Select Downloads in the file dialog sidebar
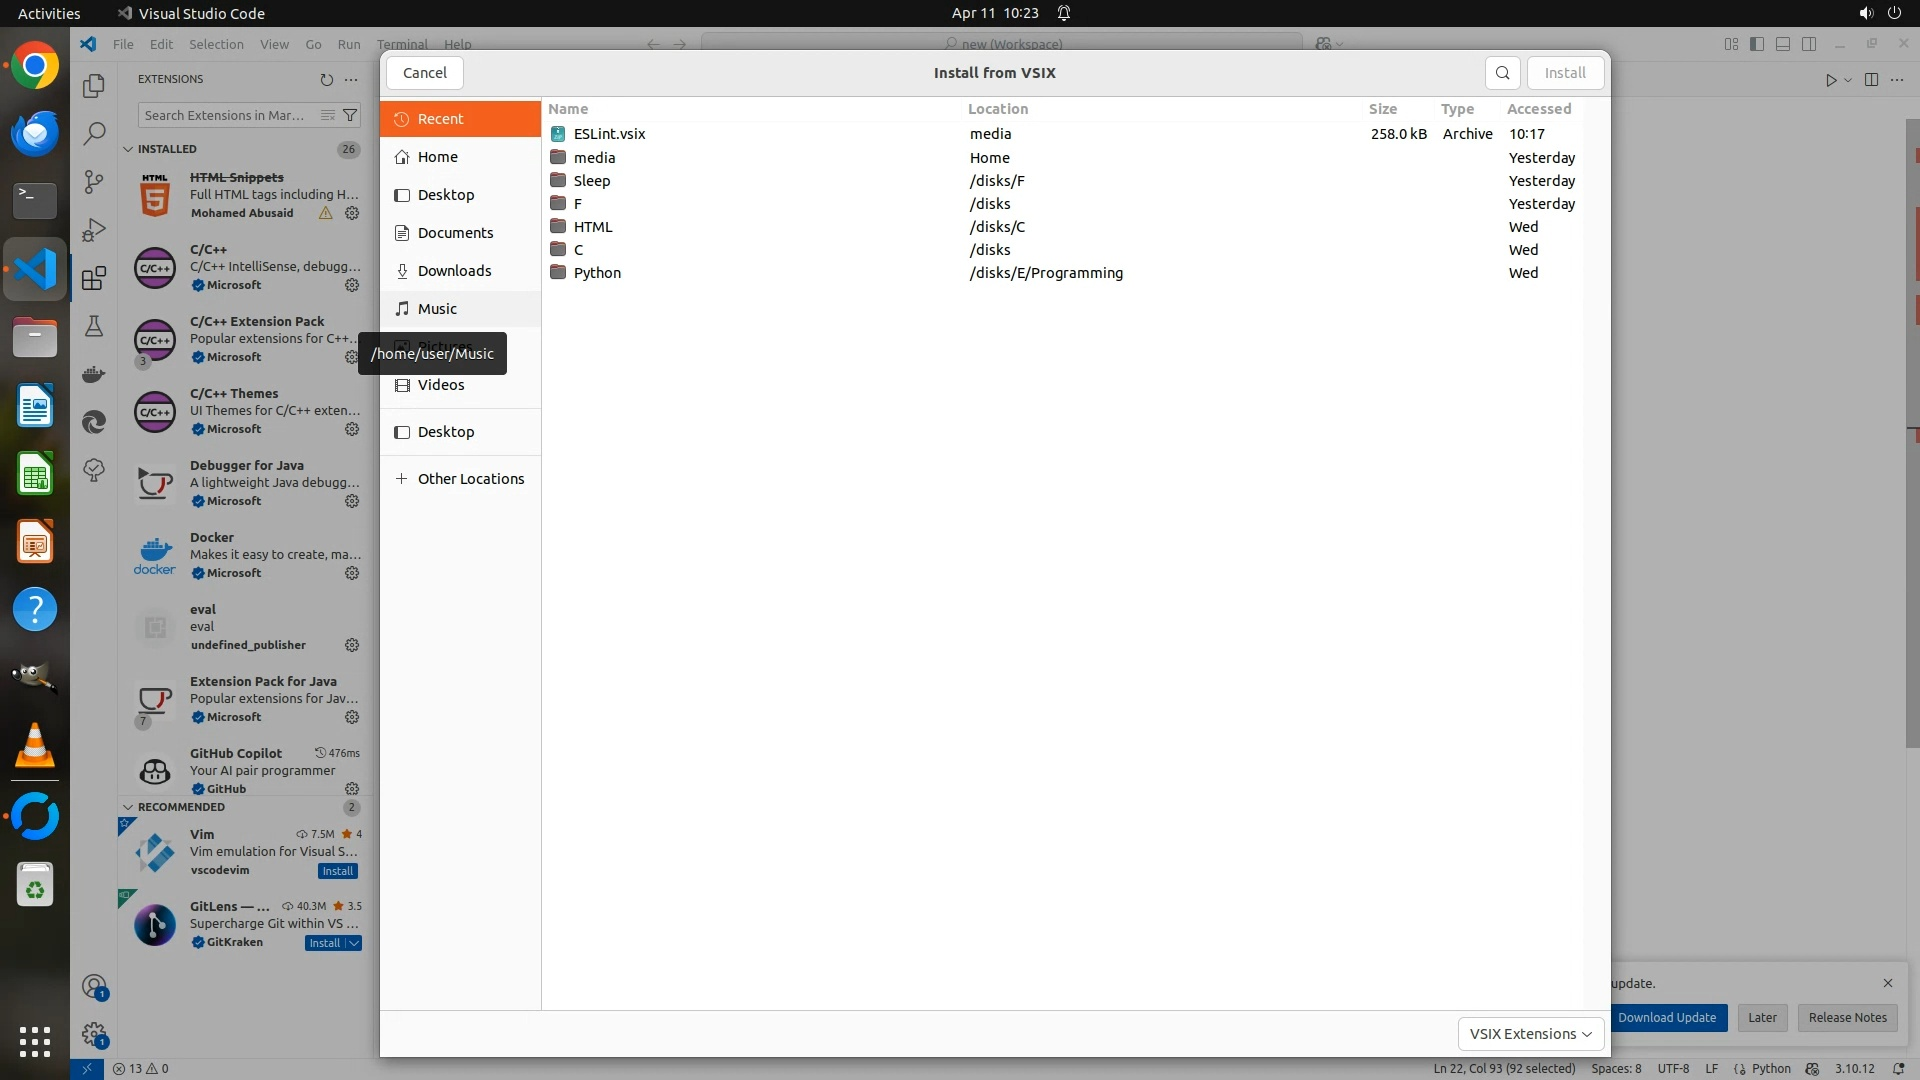This screenshot has width=1920, height=1080. pos(454,271)
